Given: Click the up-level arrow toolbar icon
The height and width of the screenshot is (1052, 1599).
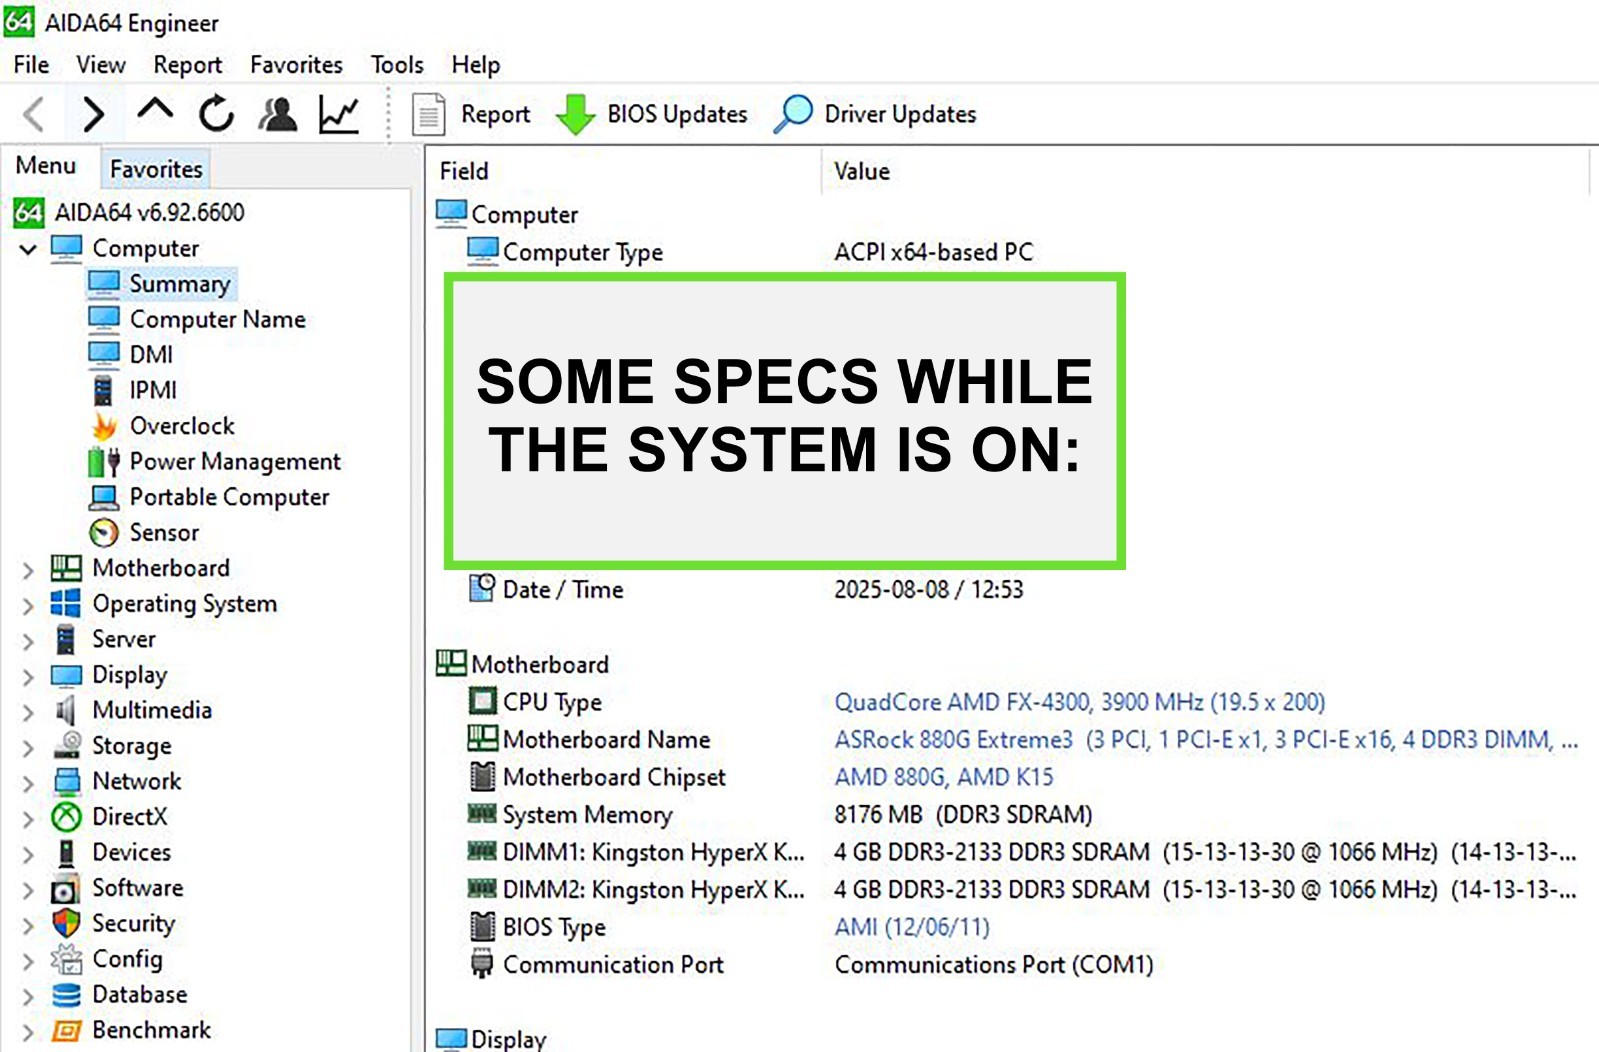Looking at the screenshot, I should point(155,110).
